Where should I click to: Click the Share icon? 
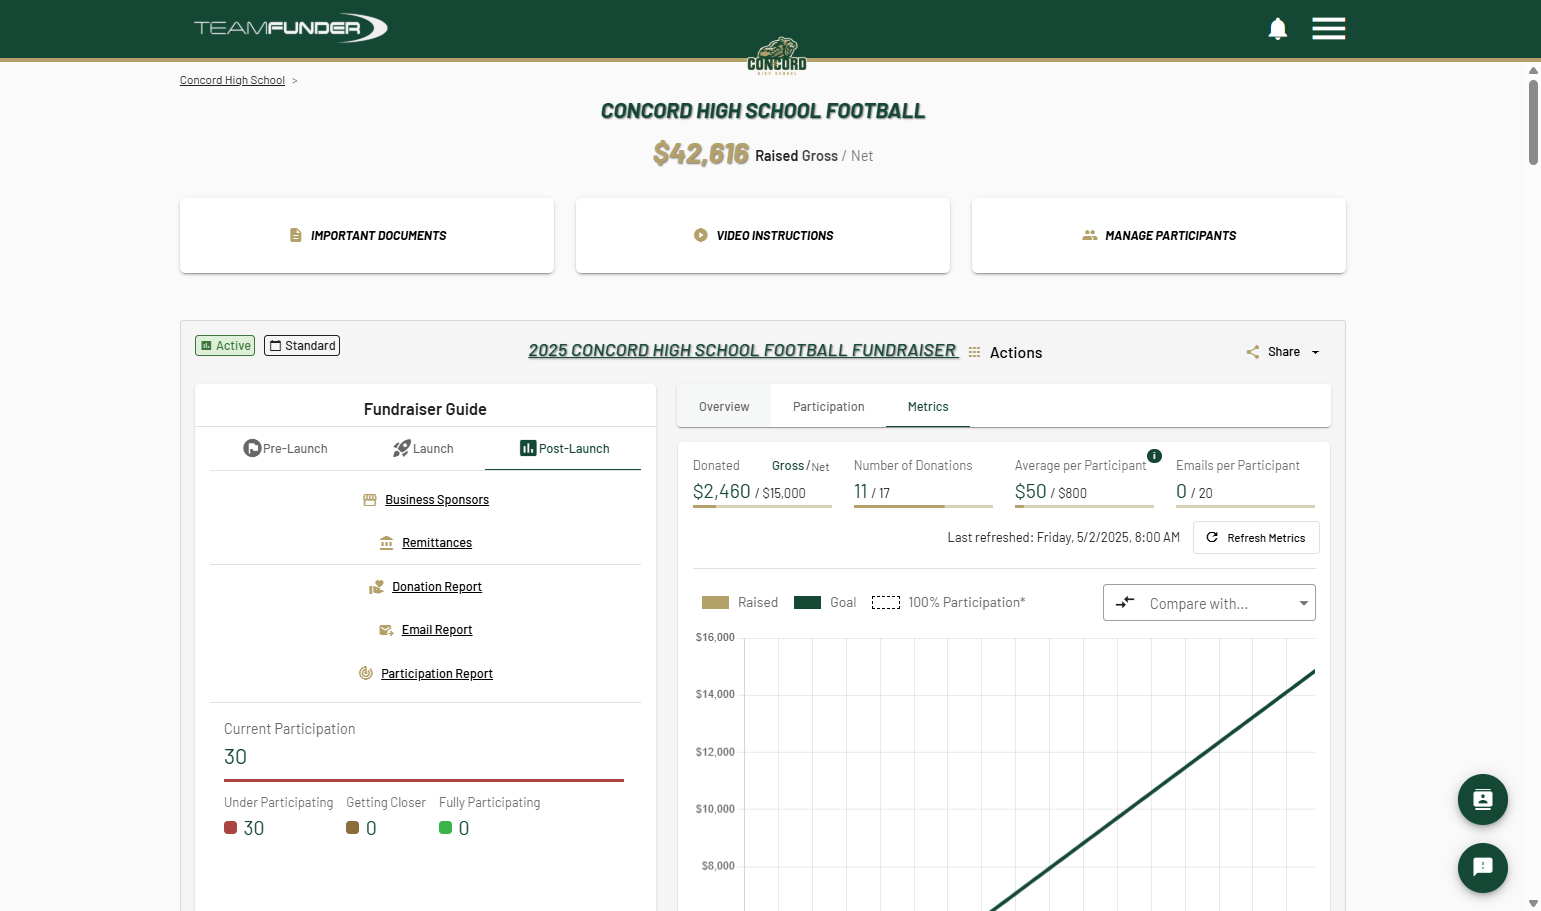pos(1253,352)
